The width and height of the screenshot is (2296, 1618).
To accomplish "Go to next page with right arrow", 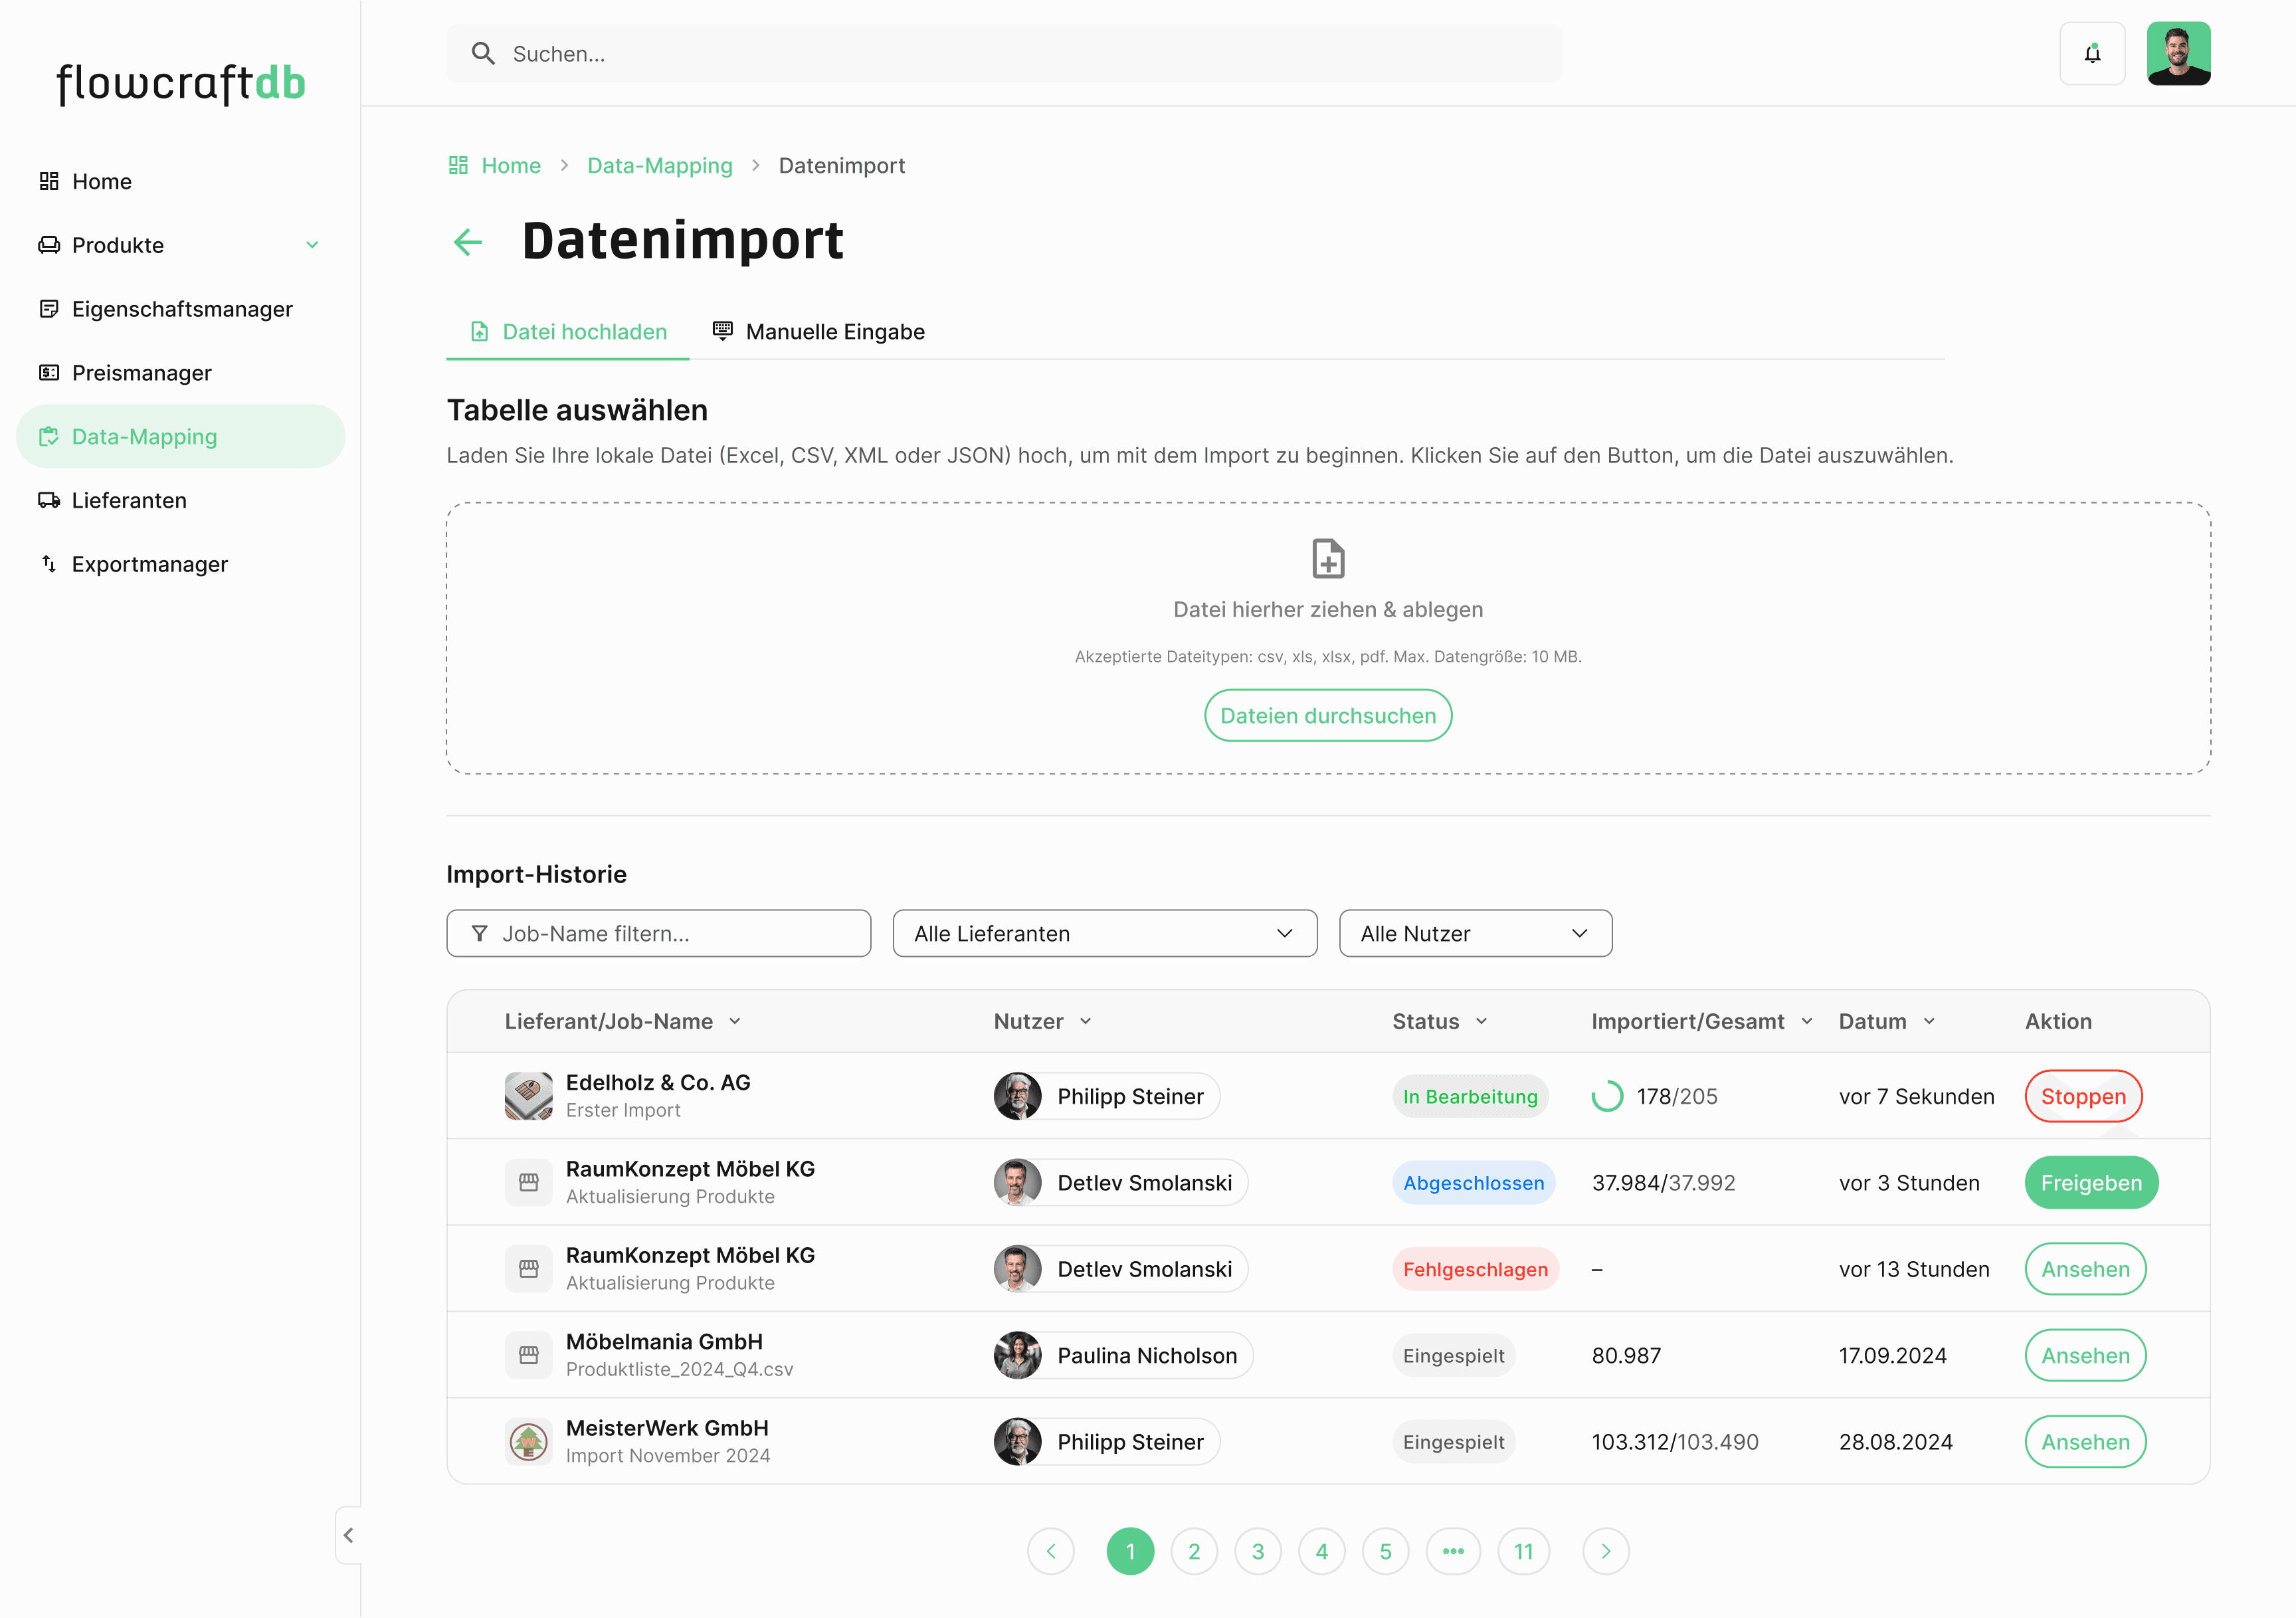I will (x=1605, y=1551).
